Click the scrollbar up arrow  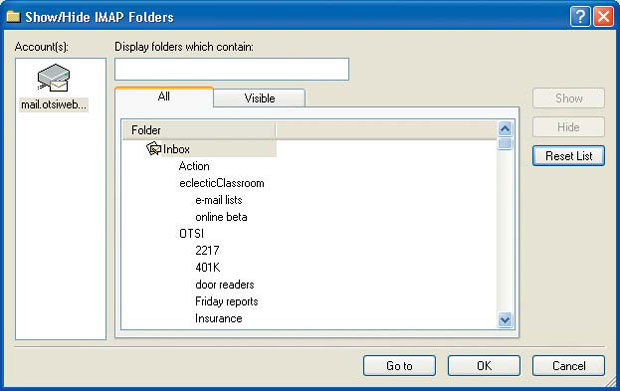click(x=505, y=128)
